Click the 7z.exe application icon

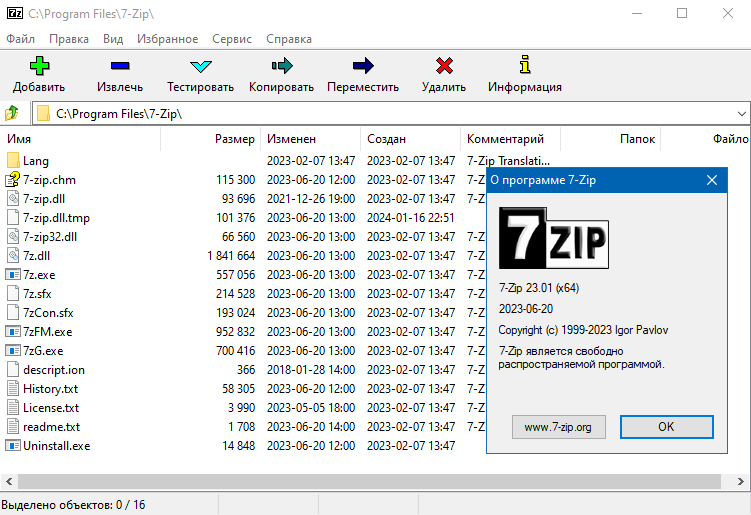tap(13, 275)
